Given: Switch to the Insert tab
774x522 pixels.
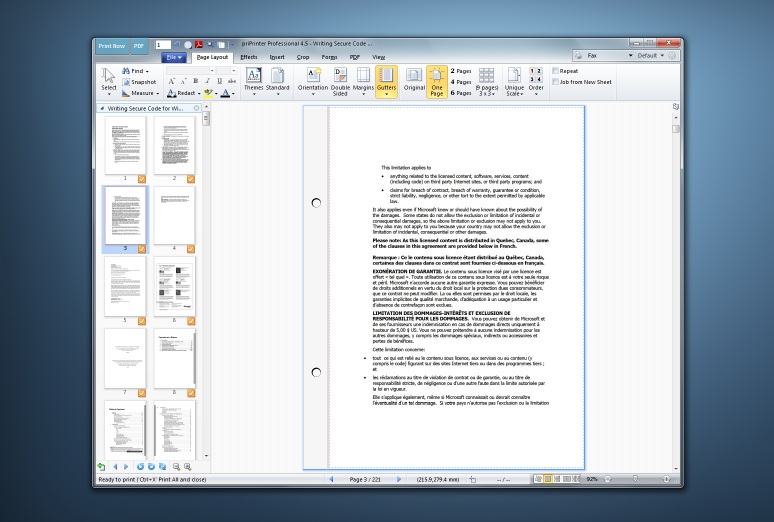Looking at the screenshot, I should click(x=277, y=57).
